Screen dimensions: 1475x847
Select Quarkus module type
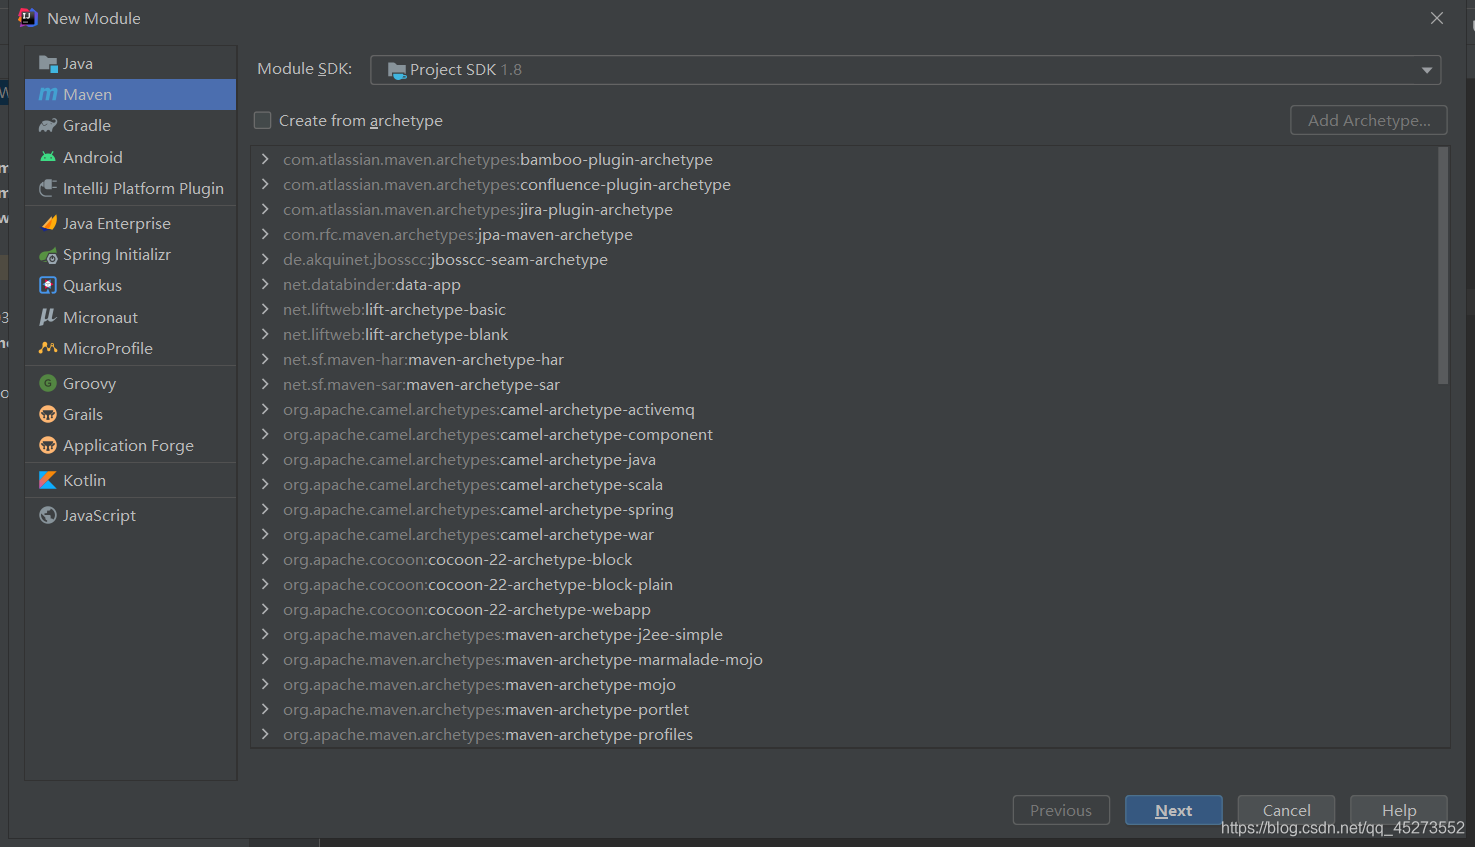pos(131,285)
